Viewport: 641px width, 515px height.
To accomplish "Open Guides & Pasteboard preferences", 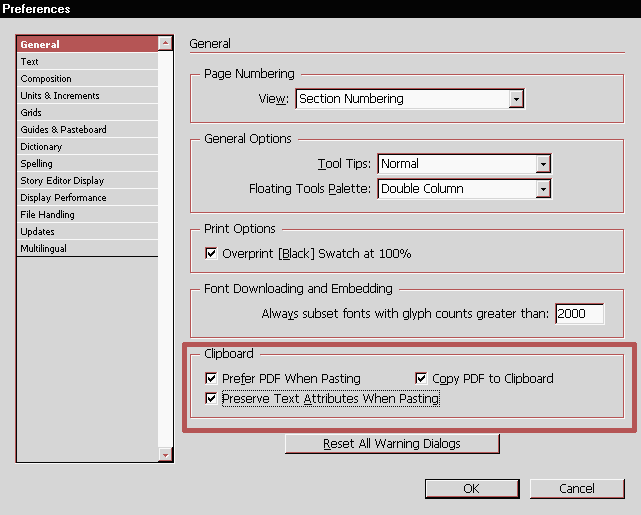I will (87, 130).
